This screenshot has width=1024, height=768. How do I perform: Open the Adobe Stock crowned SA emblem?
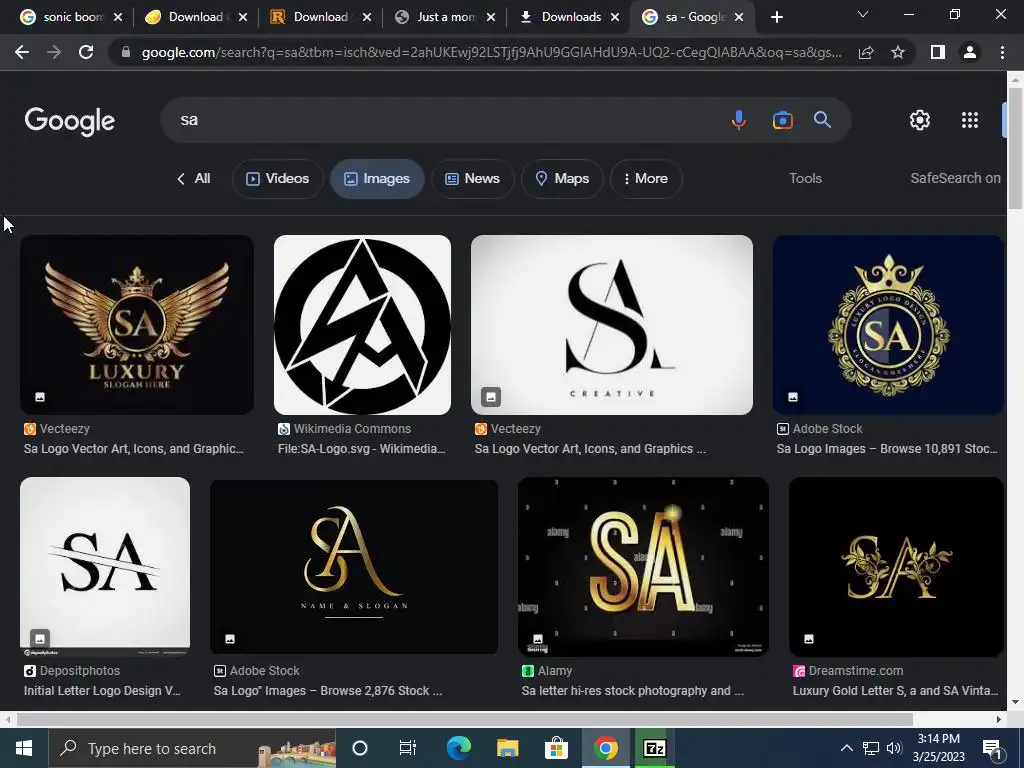(x=888, y=325)
